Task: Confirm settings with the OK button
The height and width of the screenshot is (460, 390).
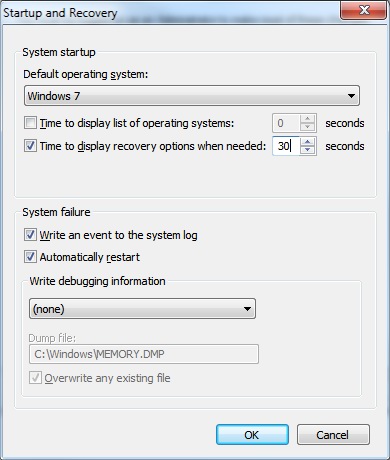Action: coord(252,435)
